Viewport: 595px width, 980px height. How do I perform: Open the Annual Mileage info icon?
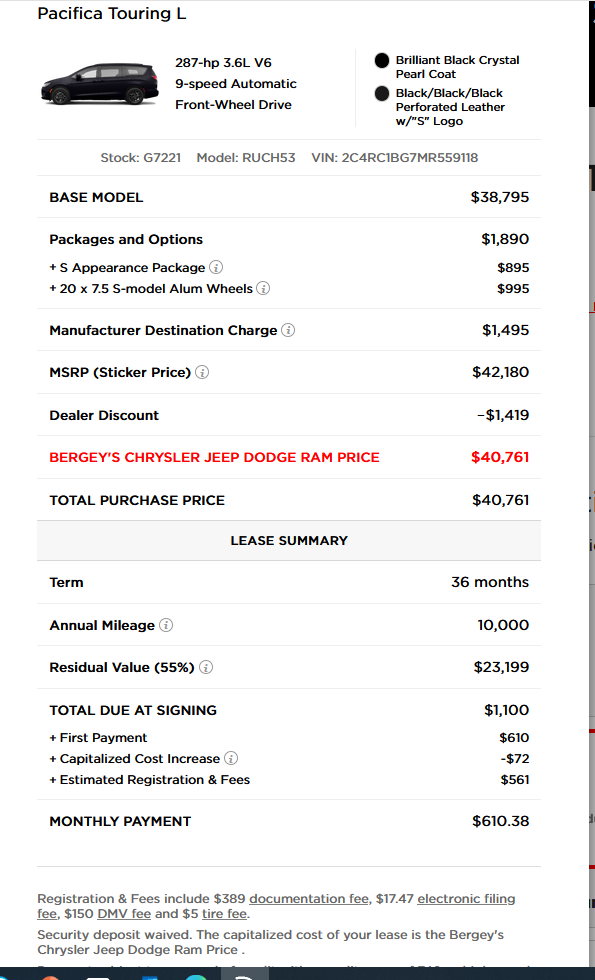coord(166,625)
